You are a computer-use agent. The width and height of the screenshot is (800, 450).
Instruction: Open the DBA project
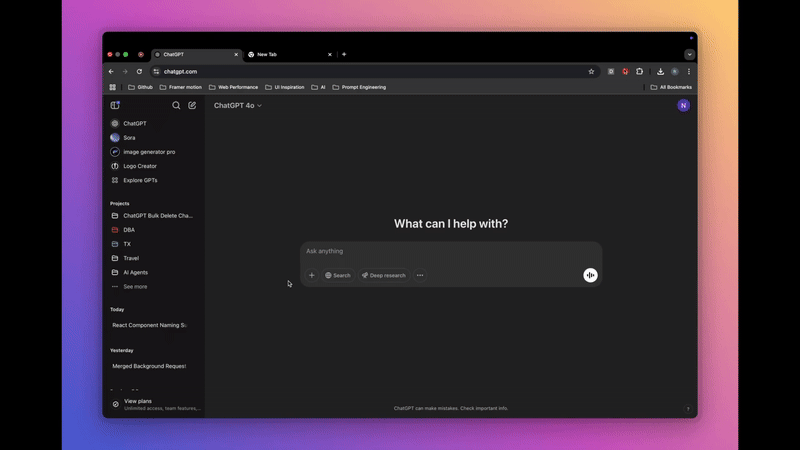click(x=154, y=230)
